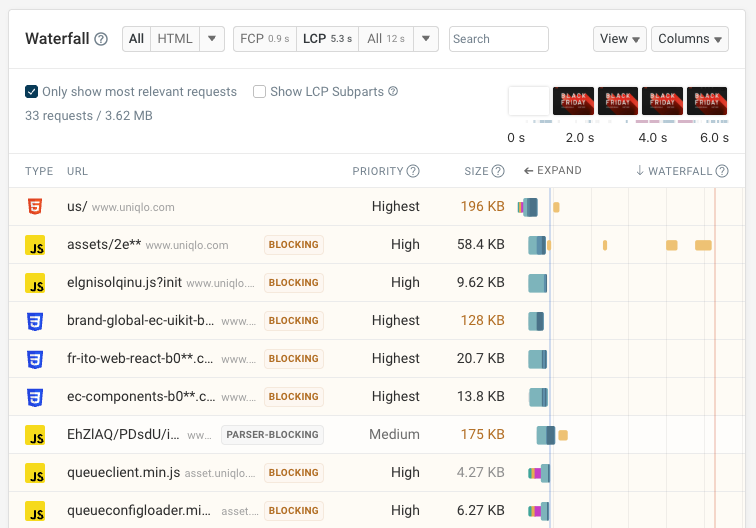The height and width of the screenshot is (528, 756).
Task: Click the Size column help icon
Action: (x=499, y=171)
